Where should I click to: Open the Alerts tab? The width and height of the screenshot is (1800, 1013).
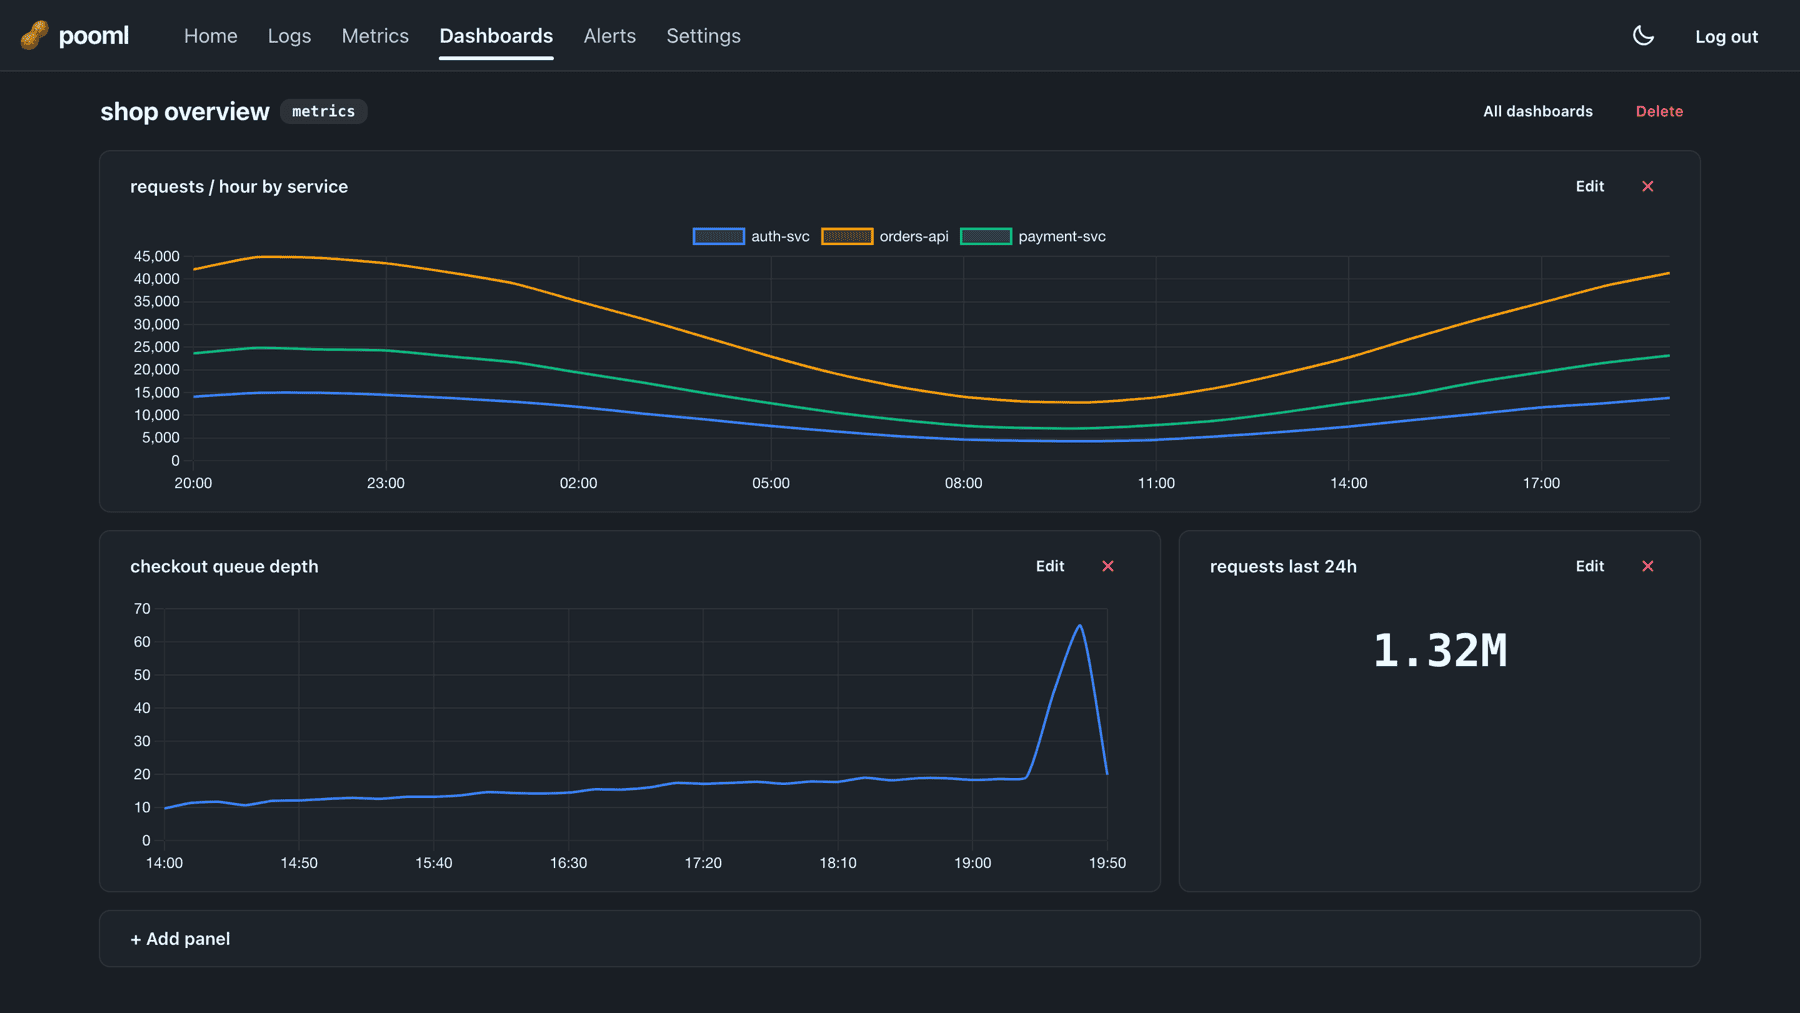610,36
